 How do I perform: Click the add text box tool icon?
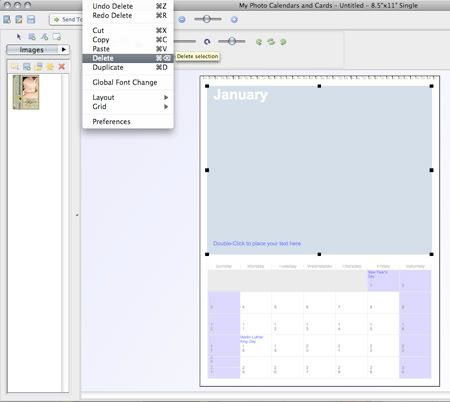[x=44, y=36]
